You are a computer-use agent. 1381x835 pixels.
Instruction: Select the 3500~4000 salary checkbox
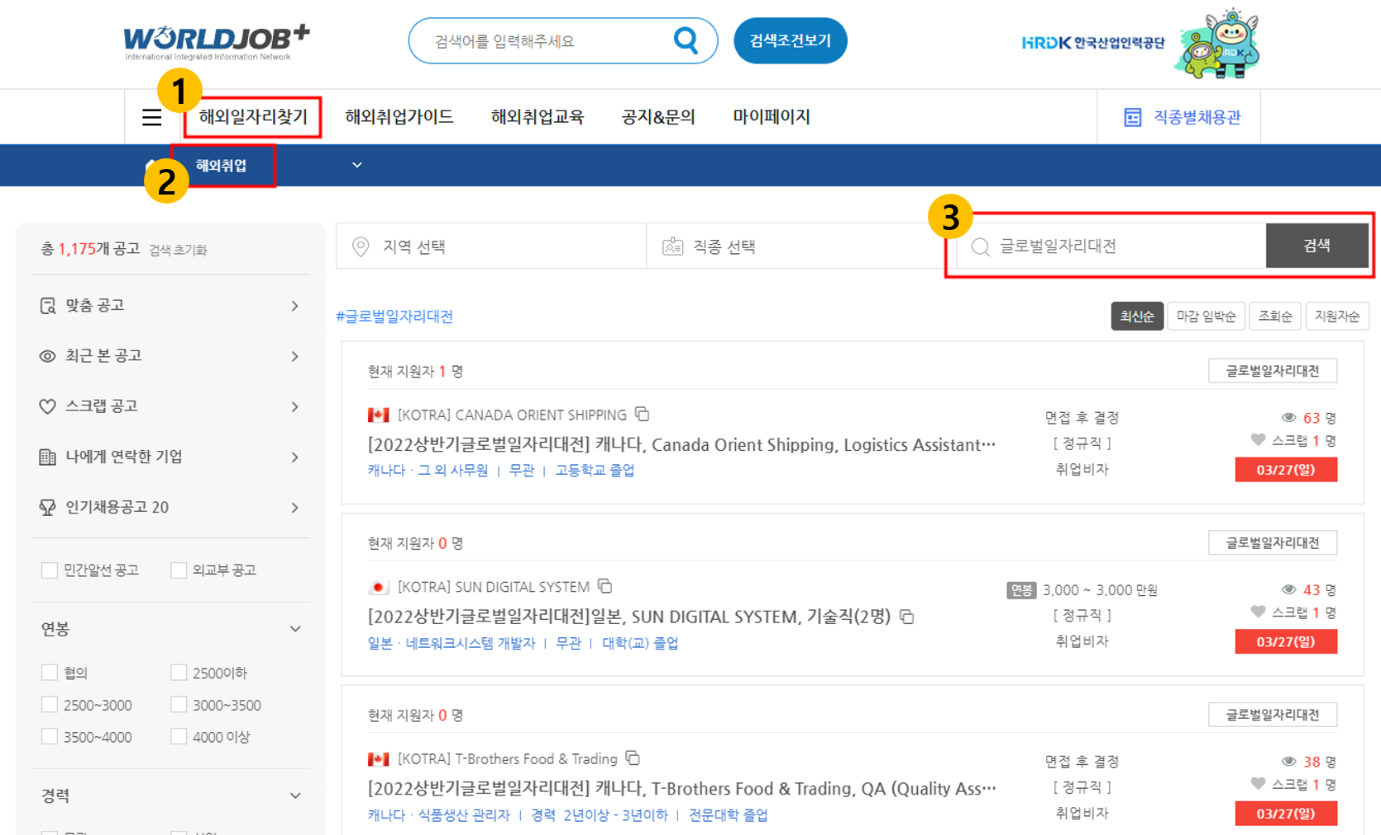click(x=49, y=737)
